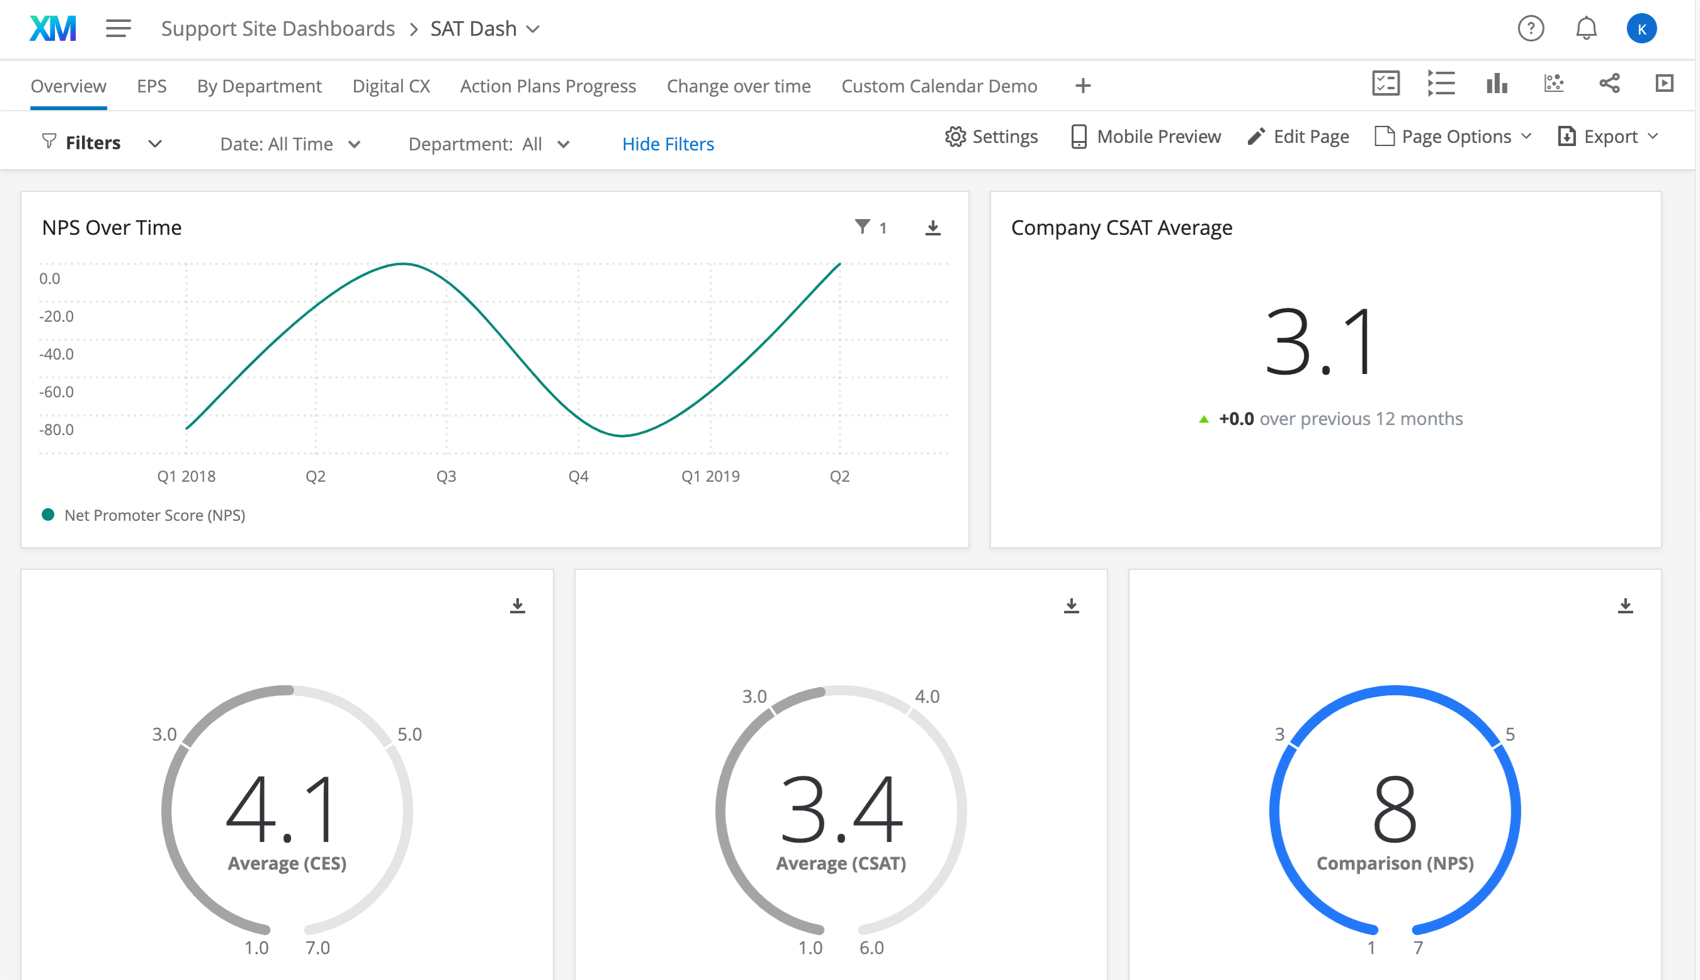Click the video play icon at top right

(x=1664, y=84)
